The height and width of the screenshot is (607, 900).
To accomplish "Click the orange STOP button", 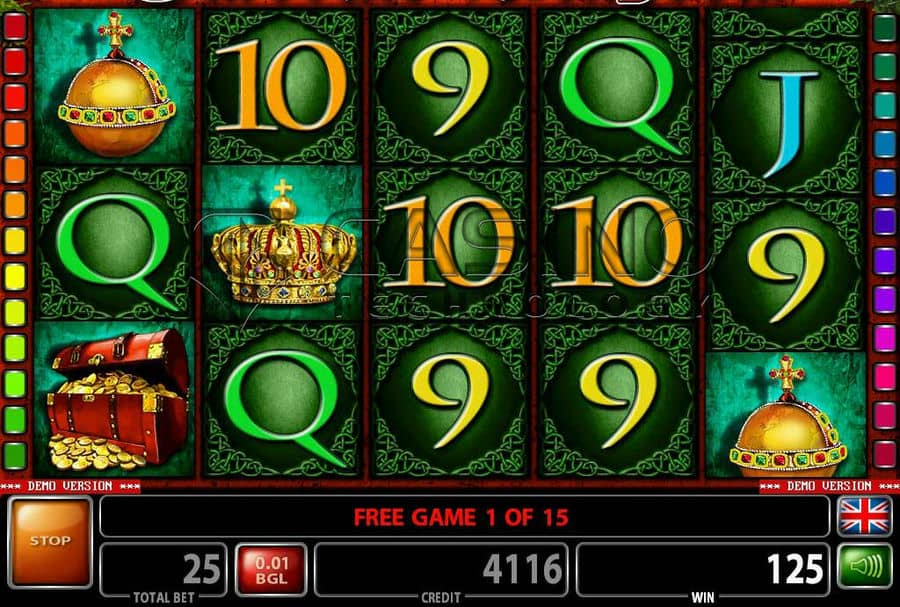I will (50, 542).
